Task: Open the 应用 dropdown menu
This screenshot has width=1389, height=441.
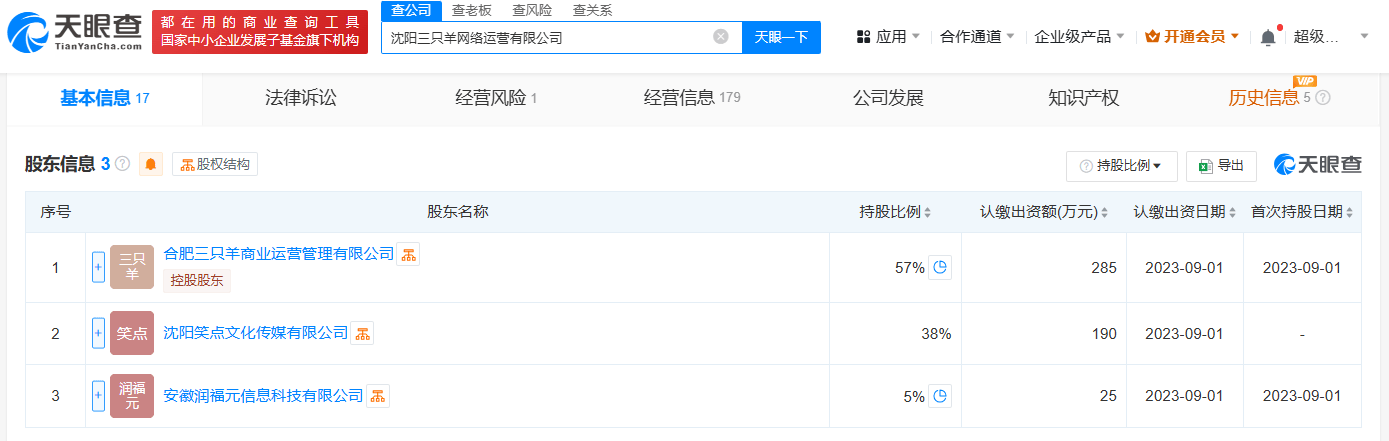Action: [x=889, y=37]
